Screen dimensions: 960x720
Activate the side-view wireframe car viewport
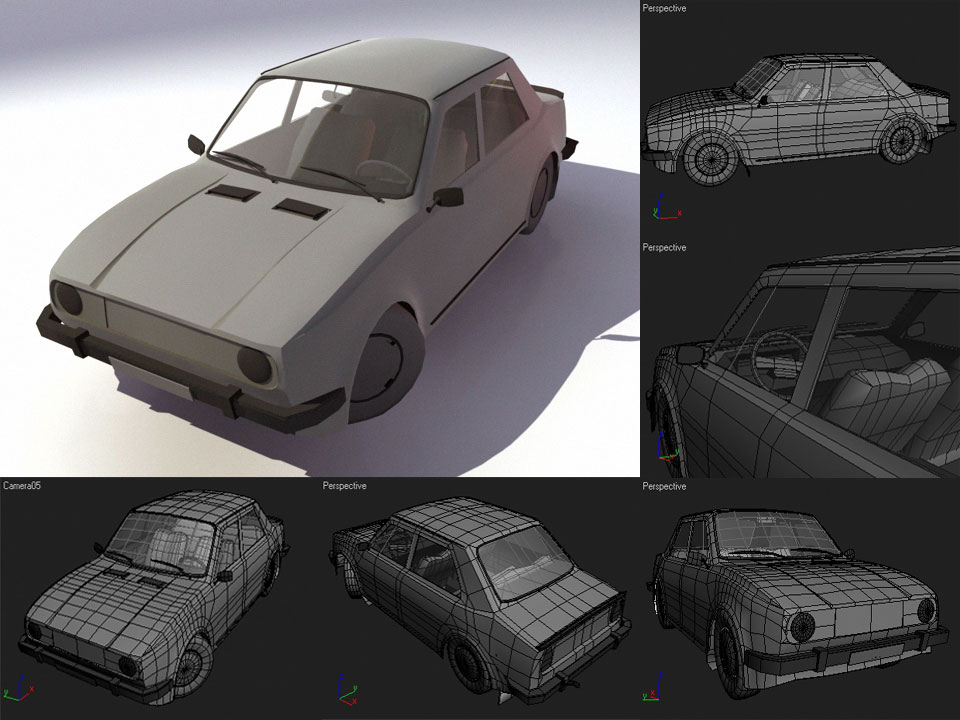800,119
